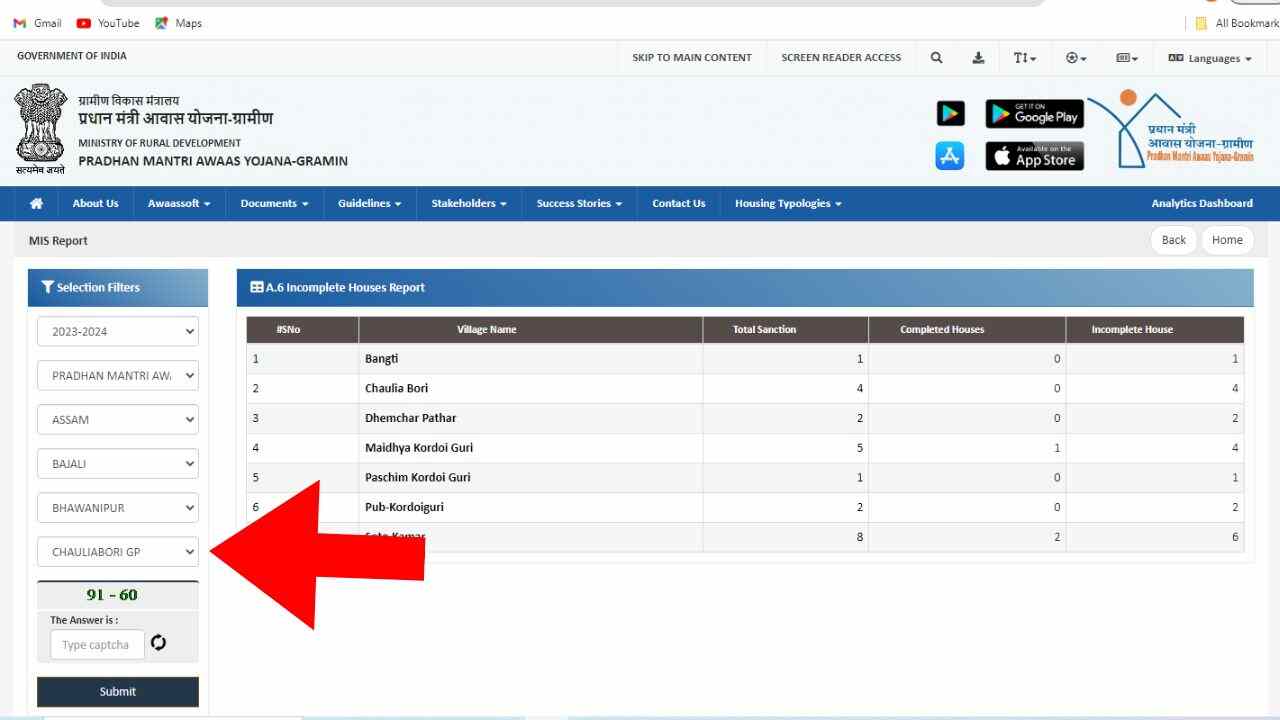Open the accessibility options dropdown
Screen dimensions: 1280x720
pyautogui.click(x=1076, y=58)
